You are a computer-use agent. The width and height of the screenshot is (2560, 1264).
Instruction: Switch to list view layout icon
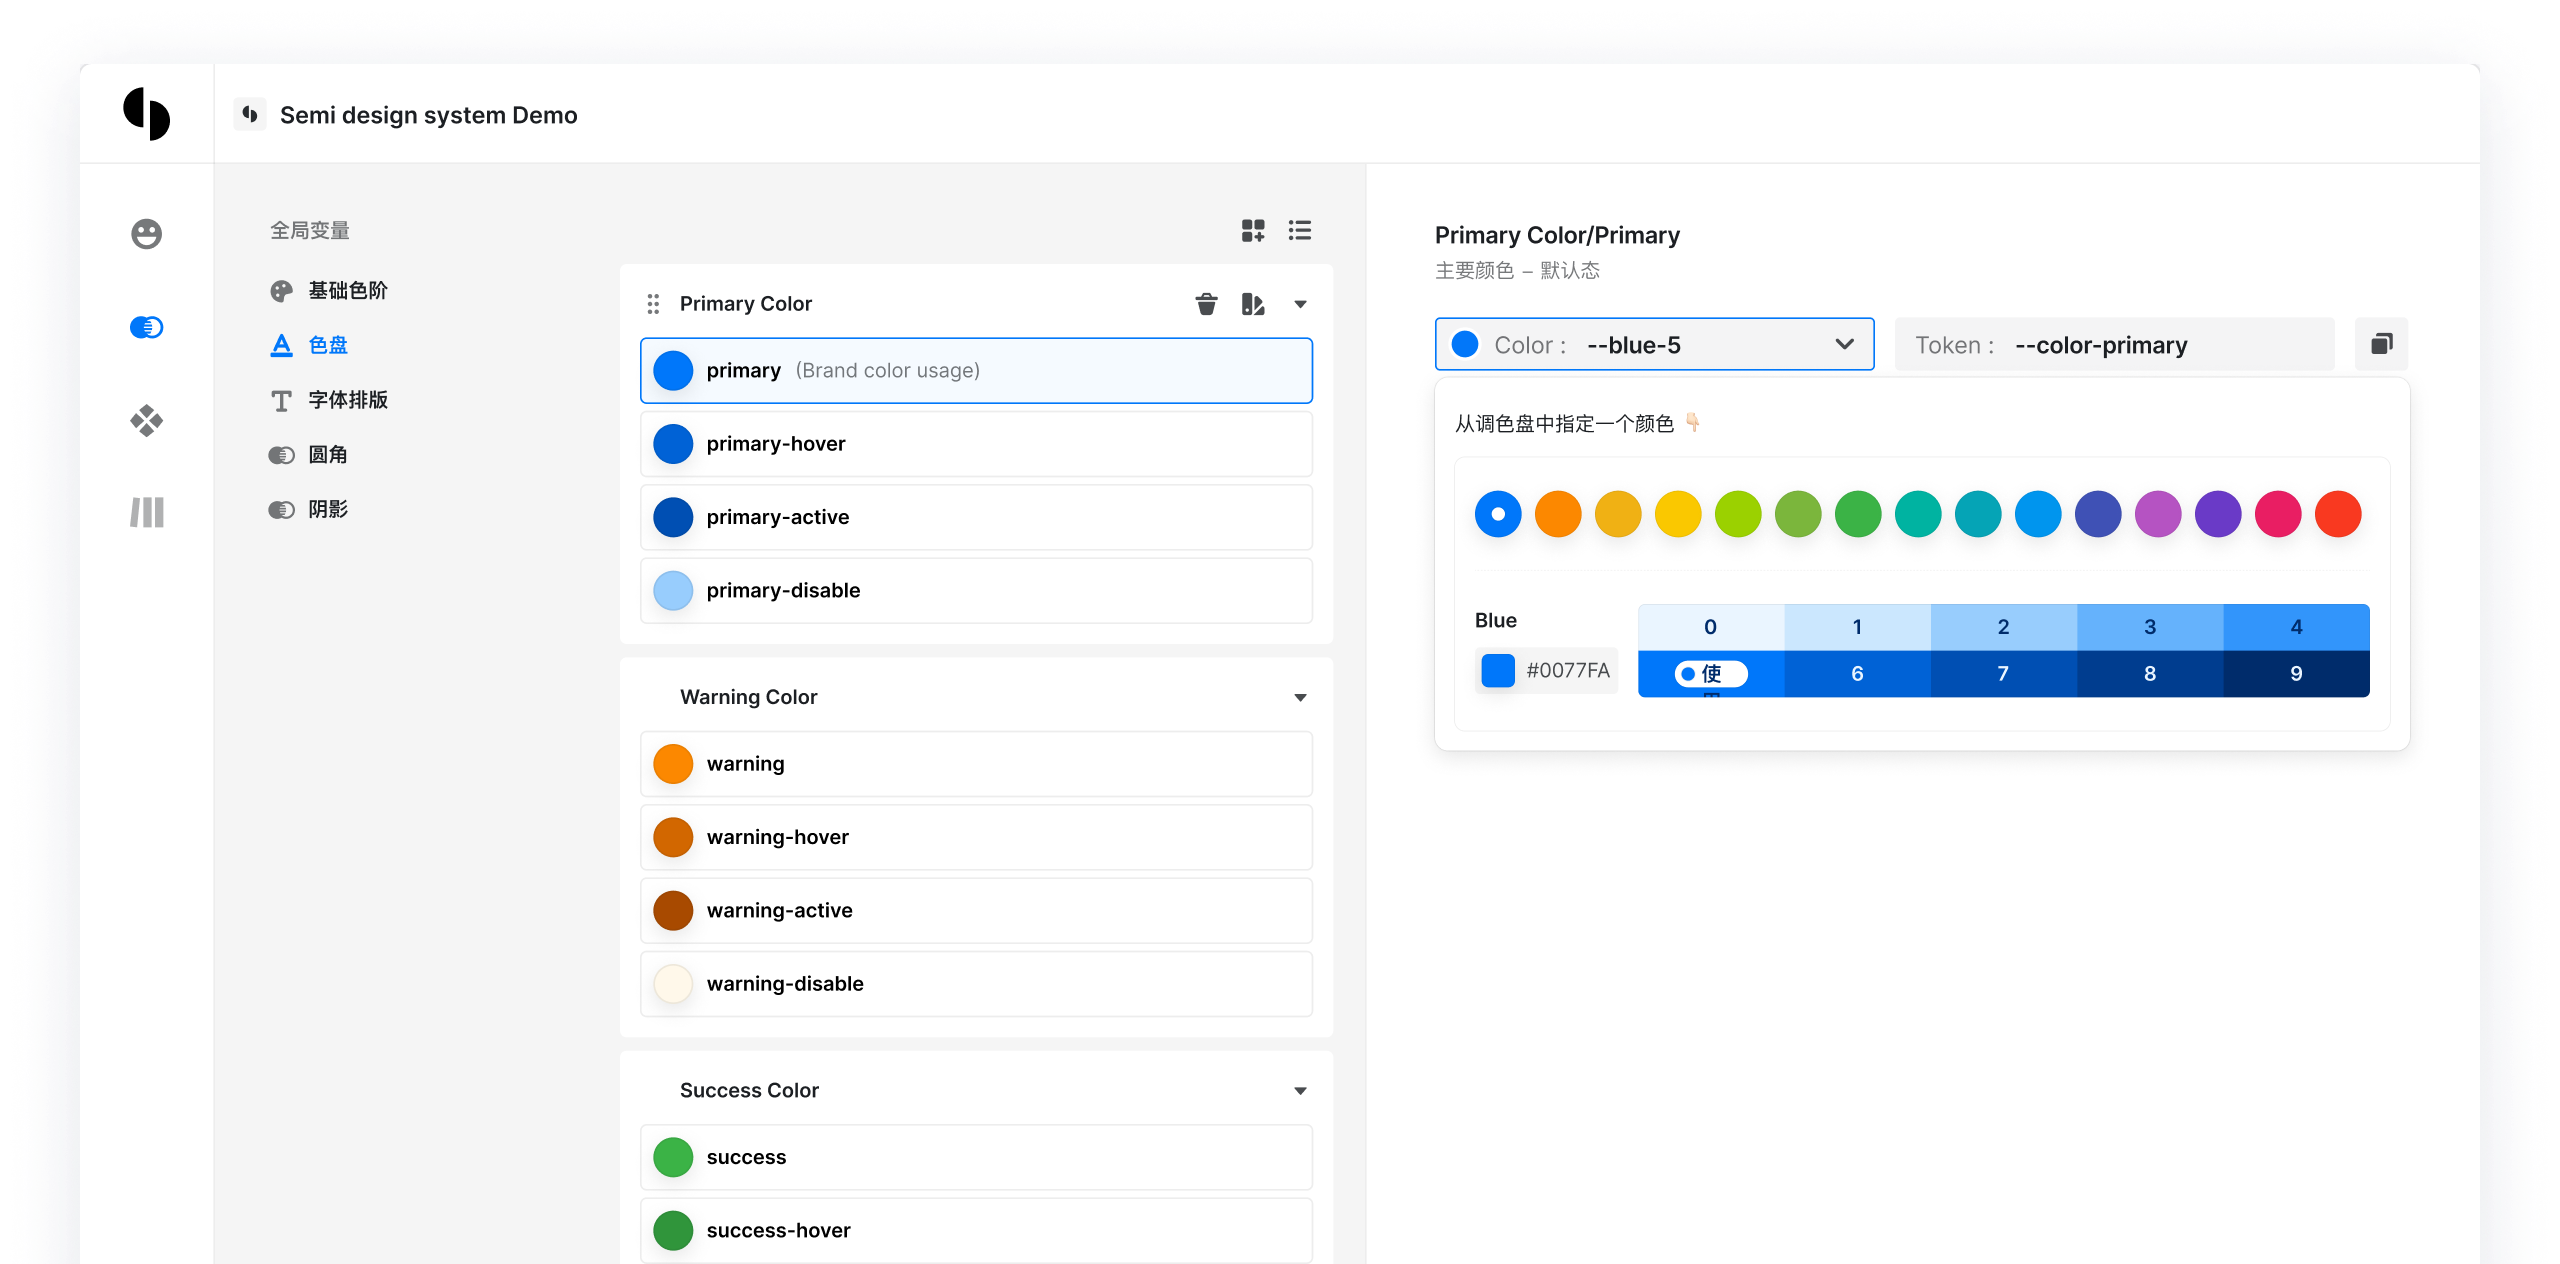pyautogui.click(x=1299, y=231)
